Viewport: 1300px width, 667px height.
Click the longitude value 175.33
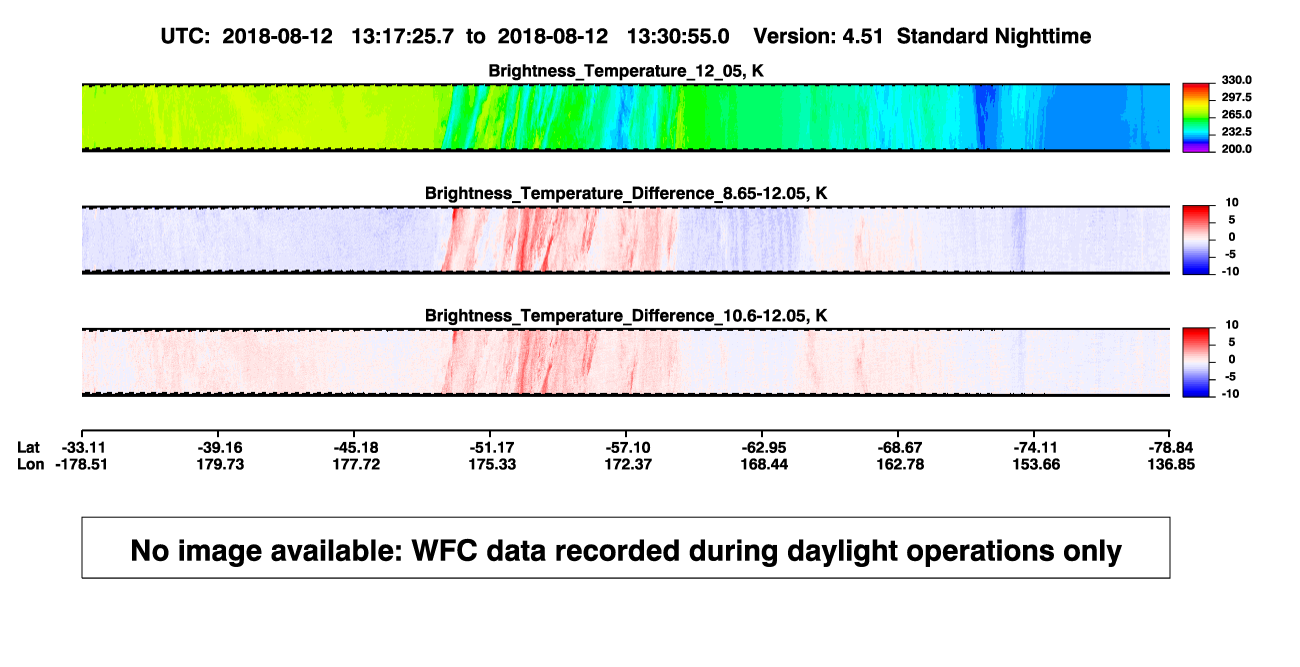(491, 465)
